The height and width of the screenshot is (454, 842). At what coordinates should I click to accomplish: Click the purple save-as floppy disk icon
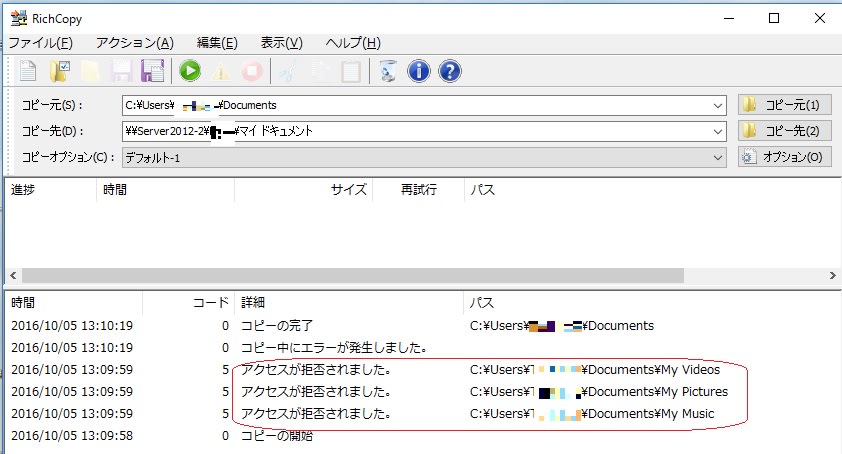pyautogui.click(x=153, y=71)
